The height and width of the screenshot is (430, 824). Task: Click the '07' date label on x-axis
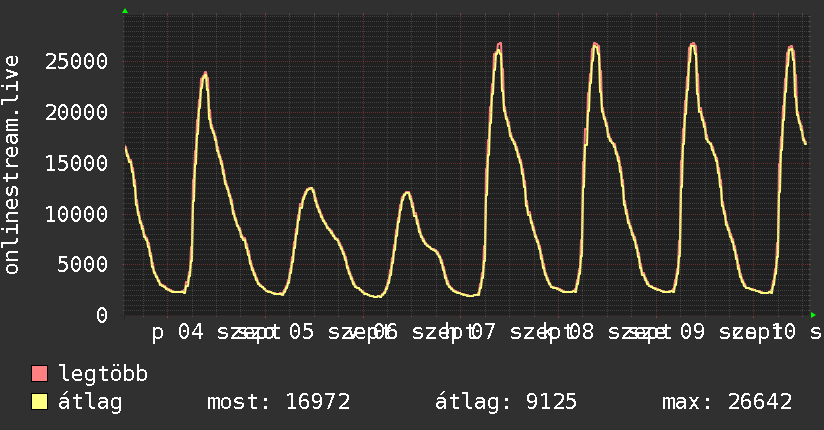pyautogui.click(x=482, y=332)
